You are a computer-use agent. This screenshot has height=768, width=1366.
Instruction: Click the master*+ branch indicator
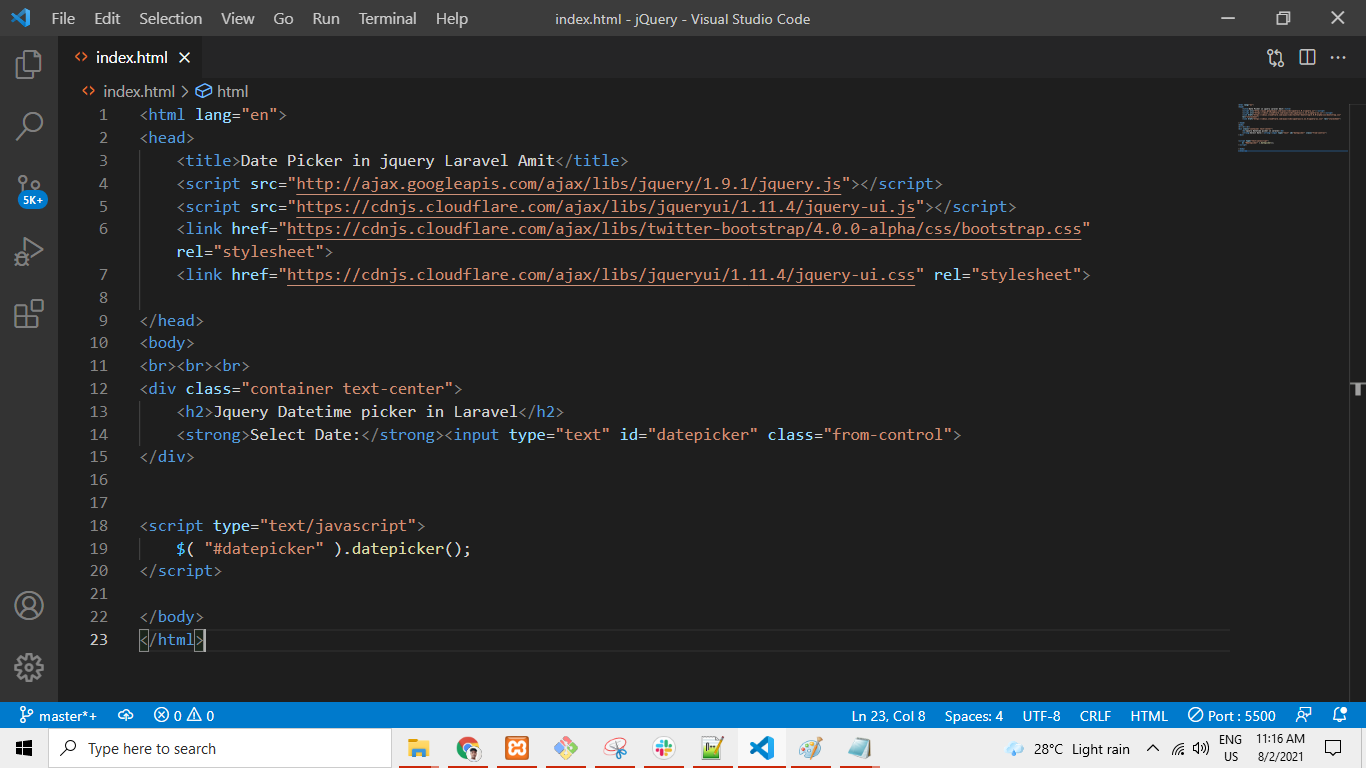tap(59, 716)
